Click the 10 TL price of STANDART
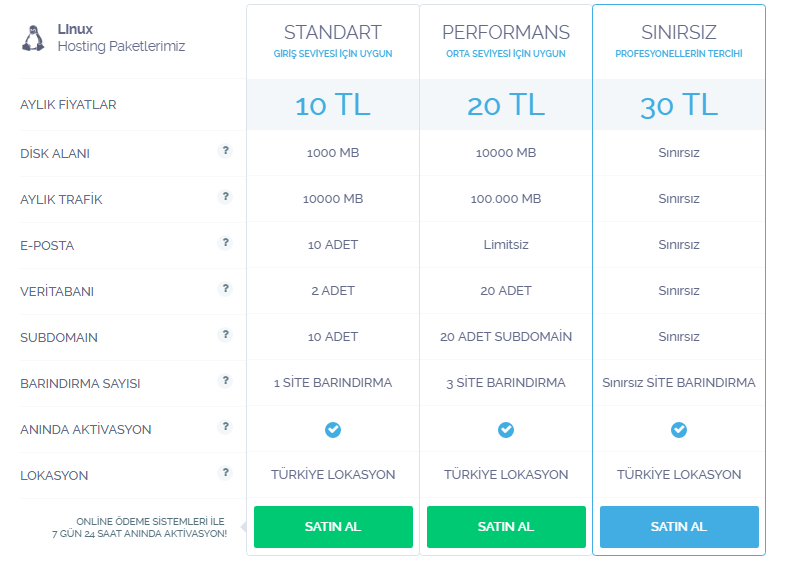This screenshot has height=570, width=796. click(x=333, y=105)
